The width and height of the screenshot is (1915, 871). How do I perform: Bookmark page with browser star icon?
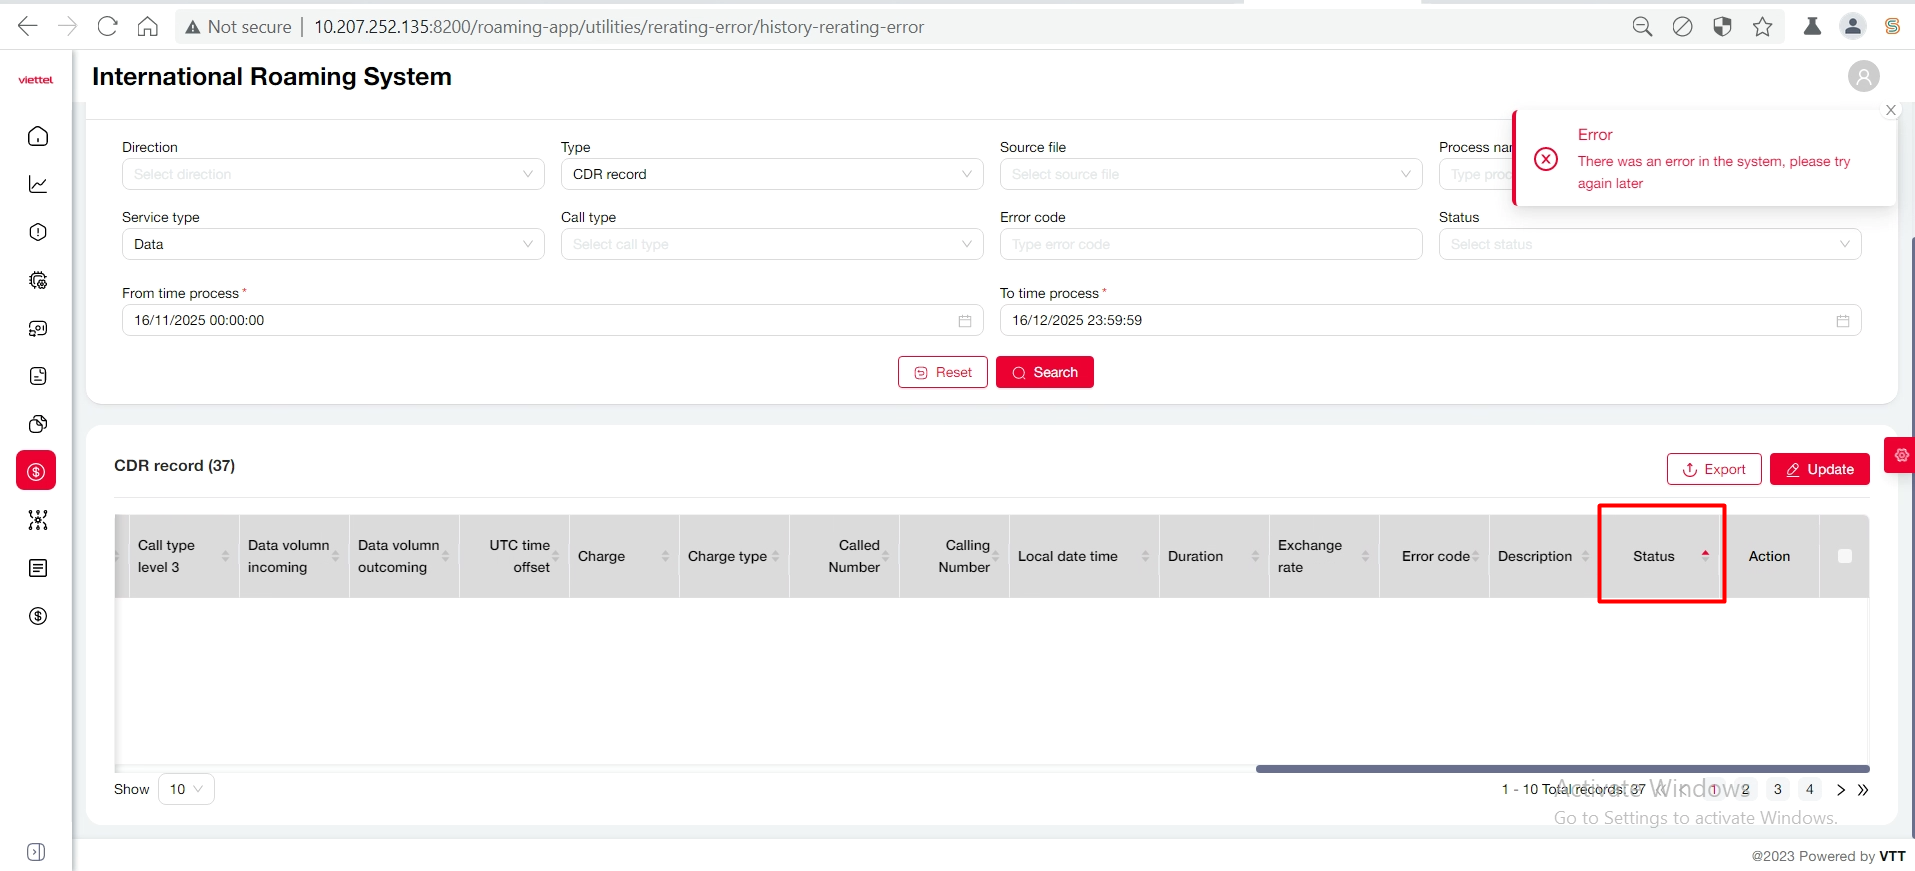[1762, 27]
